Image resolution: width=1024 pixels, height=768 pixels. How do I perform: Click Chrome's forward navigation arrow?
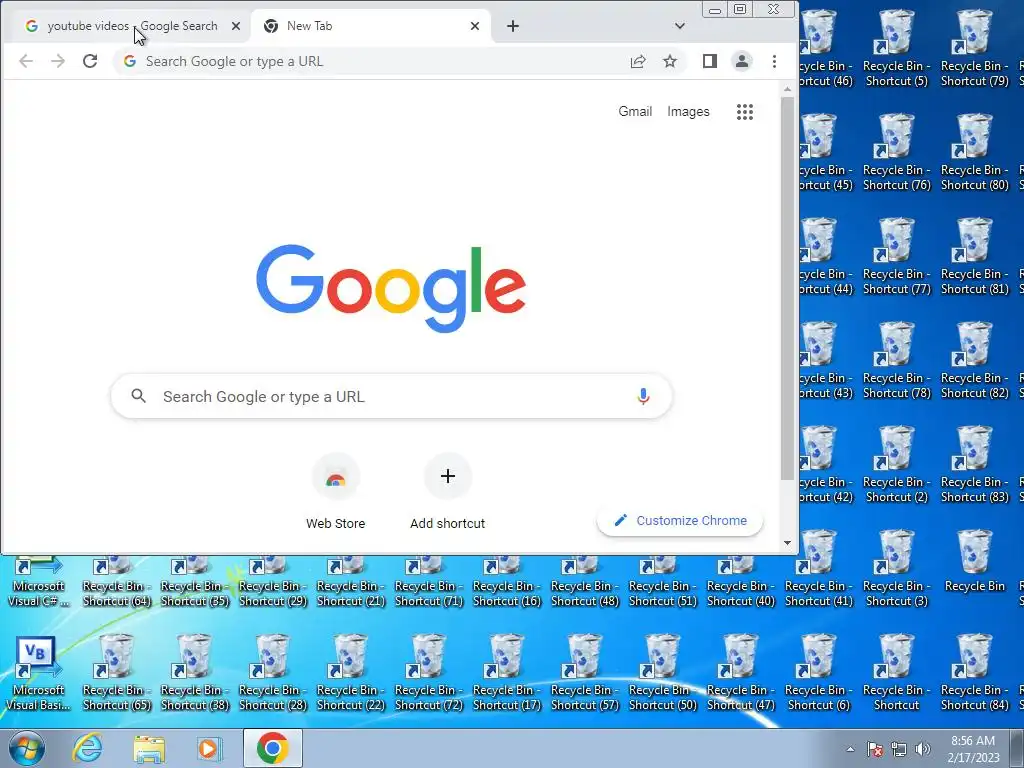(x=58, y=61)
